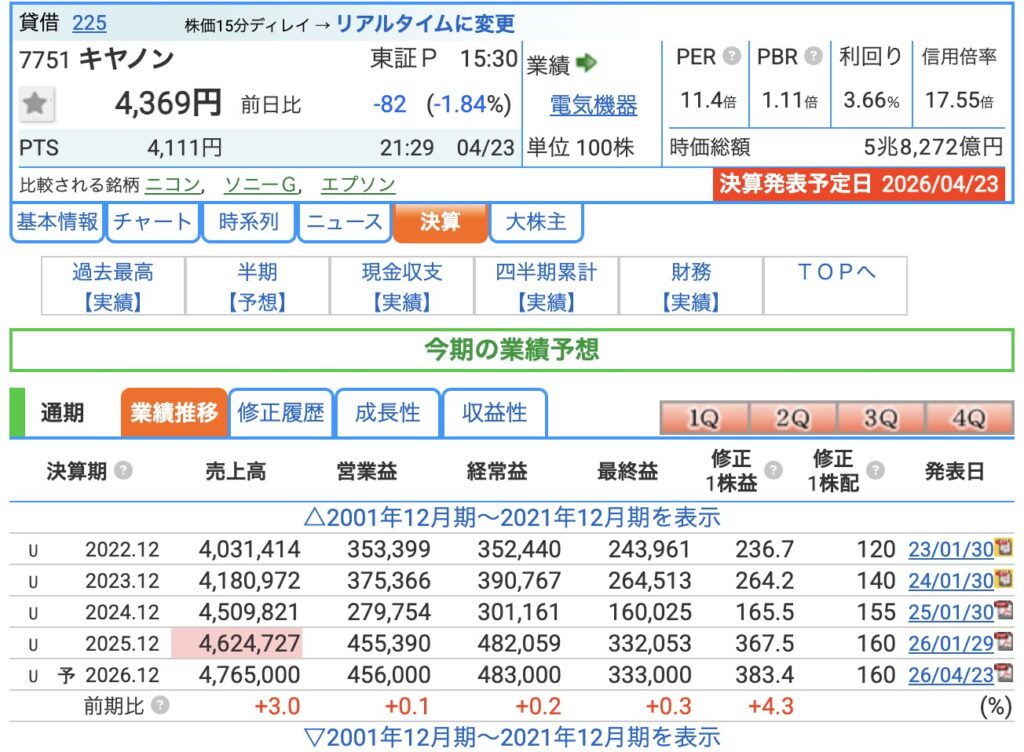Click help icon beside 決算期 column header
Image resolution: width=1024 pixels, height=752 pixels.
[x=123, y=470]
